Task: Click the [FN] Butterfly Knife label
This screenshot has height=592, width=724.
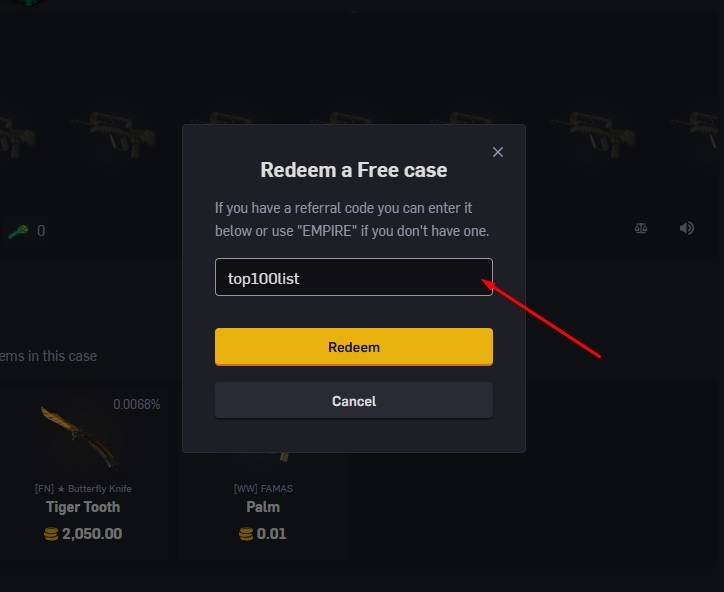Action: (x=82, y=488)
